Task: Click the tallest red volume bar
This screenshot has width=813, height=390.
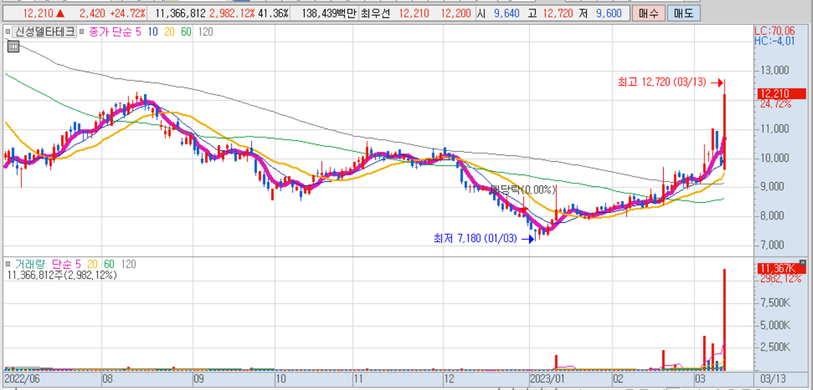Action: click(x=724, y=319)
